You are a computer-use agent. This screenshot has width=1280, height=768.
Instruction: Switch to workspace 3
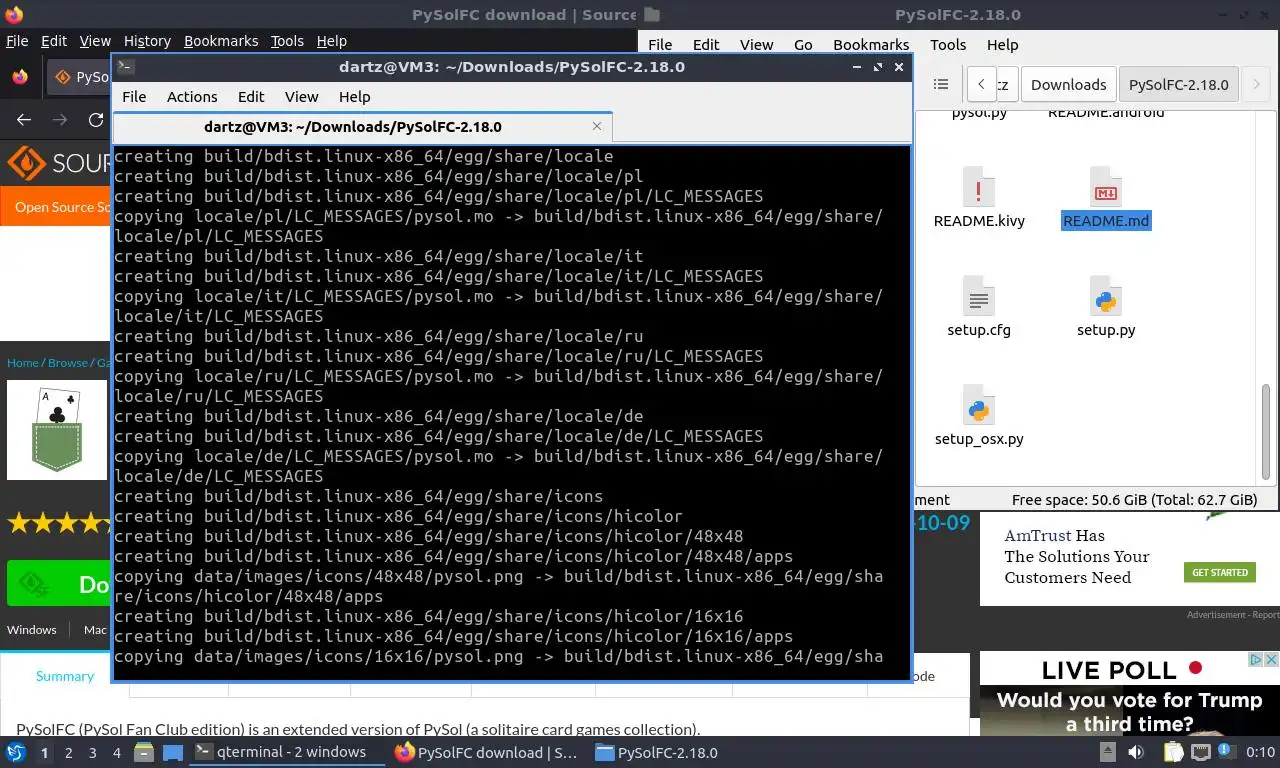(x=92, y=752)
